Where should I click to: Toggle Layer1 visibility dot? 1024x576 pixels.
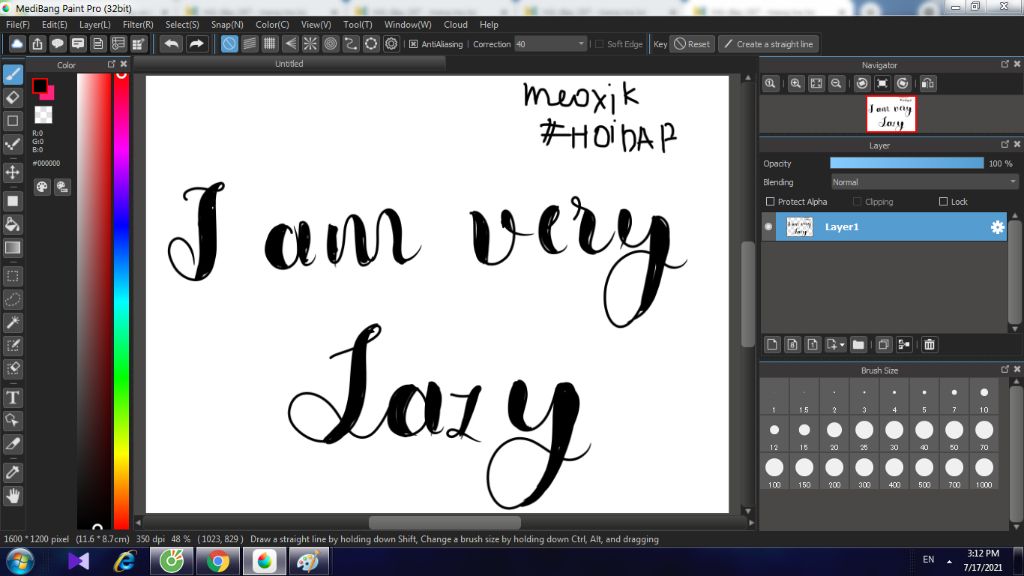(768, 227)
